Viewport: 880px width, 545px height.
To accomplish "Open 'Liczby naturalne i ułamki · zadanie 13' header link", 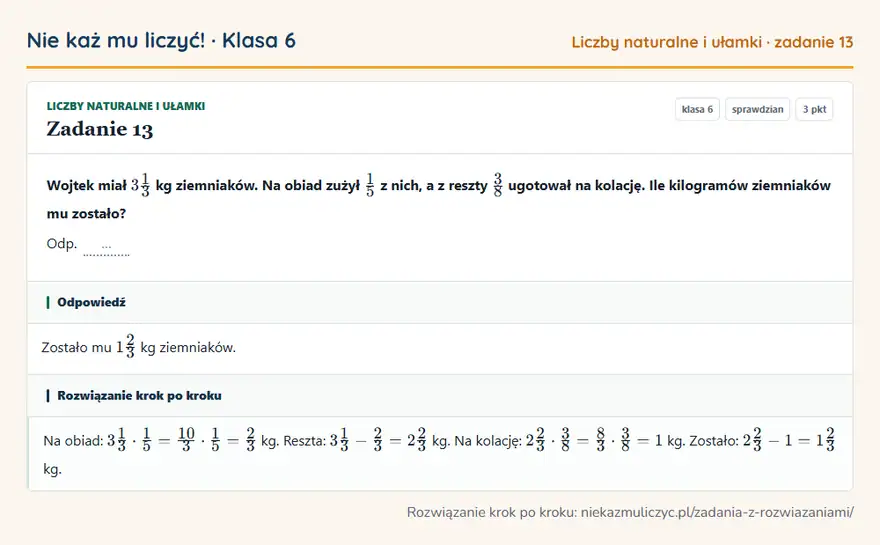I will (x=712, y=42).
